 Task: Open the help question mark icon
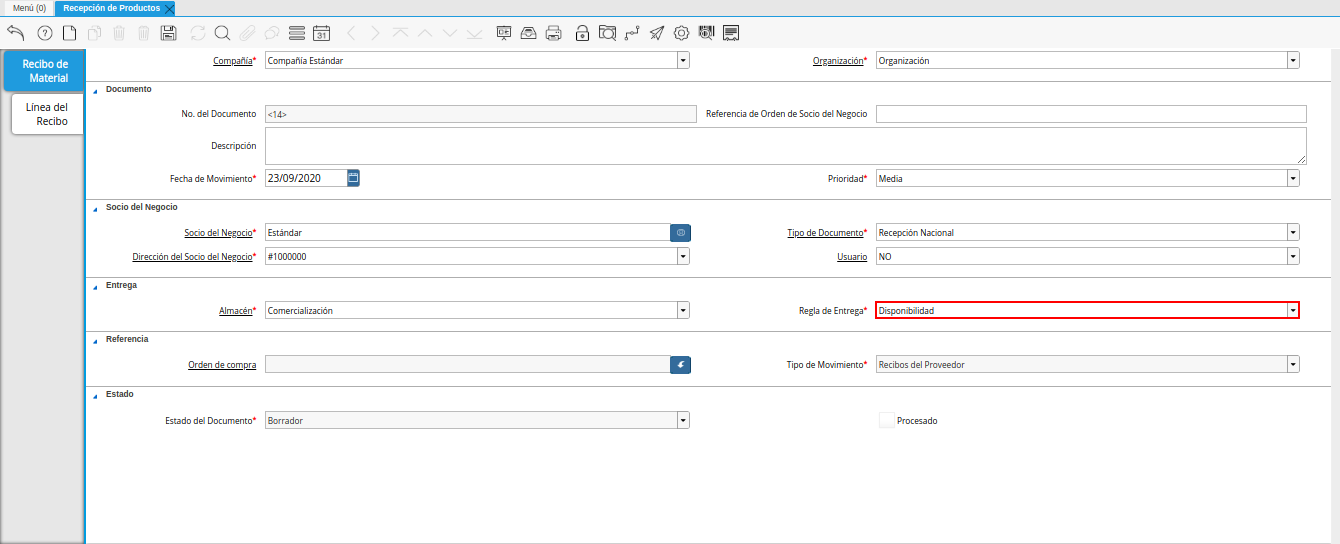coord(44,33)
